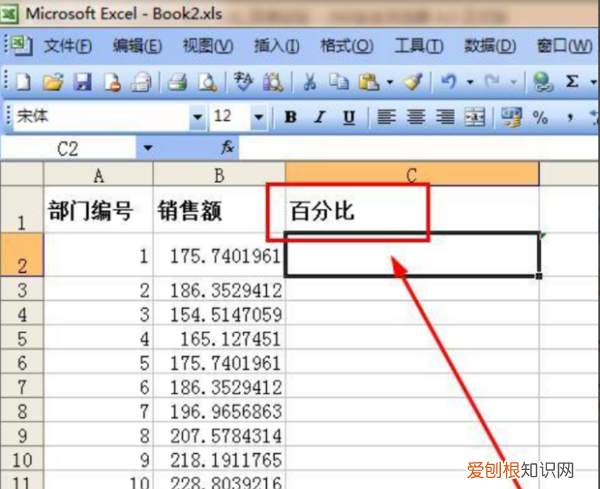Activate the Format Painter brush
This screenshot has height=489, width=600.
tap(413, 82)
